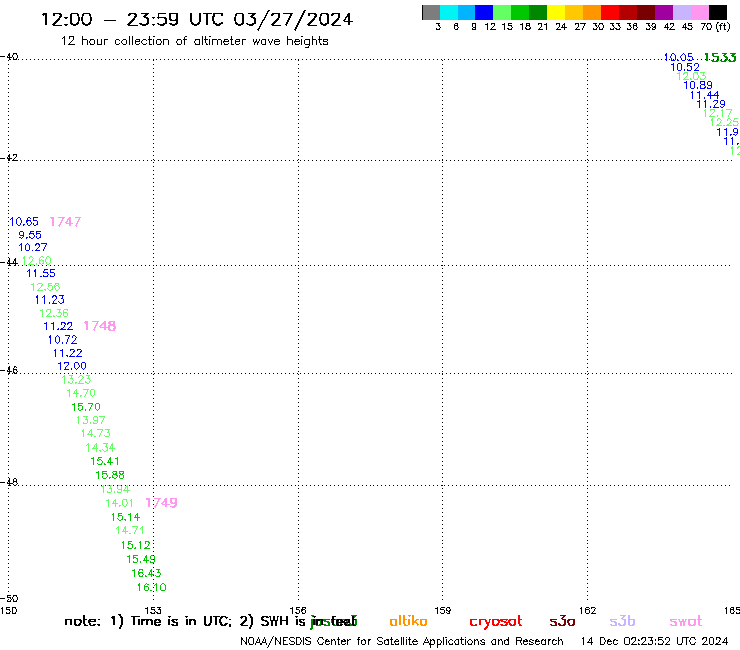
Task: Click the wave height reading 14.71
Action: [x=130, y=531]
